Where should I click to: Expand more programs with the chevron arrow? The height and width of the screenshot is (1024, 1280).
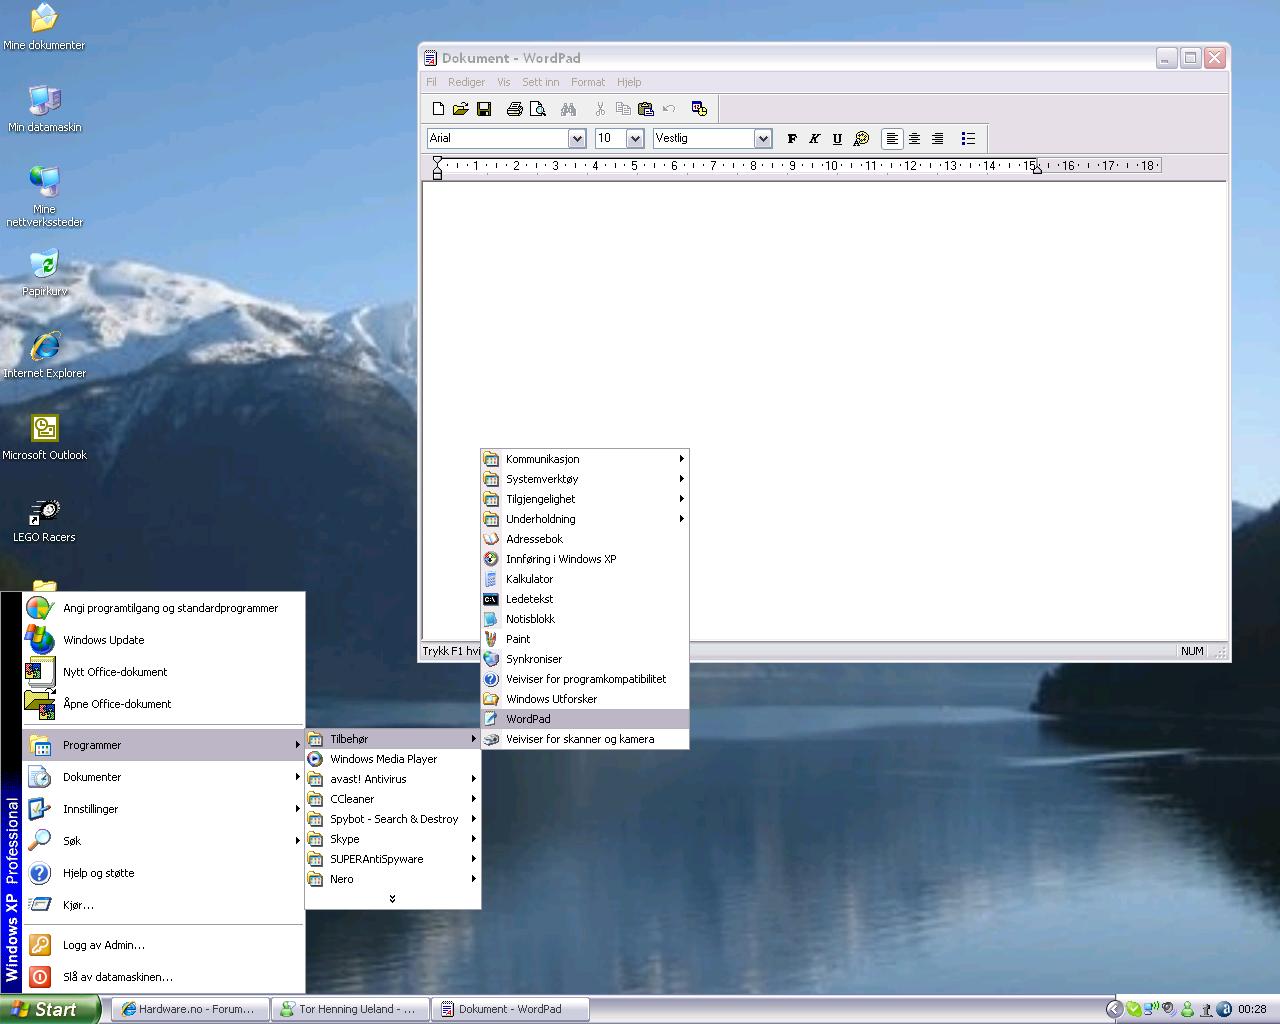tap(392, 898)
